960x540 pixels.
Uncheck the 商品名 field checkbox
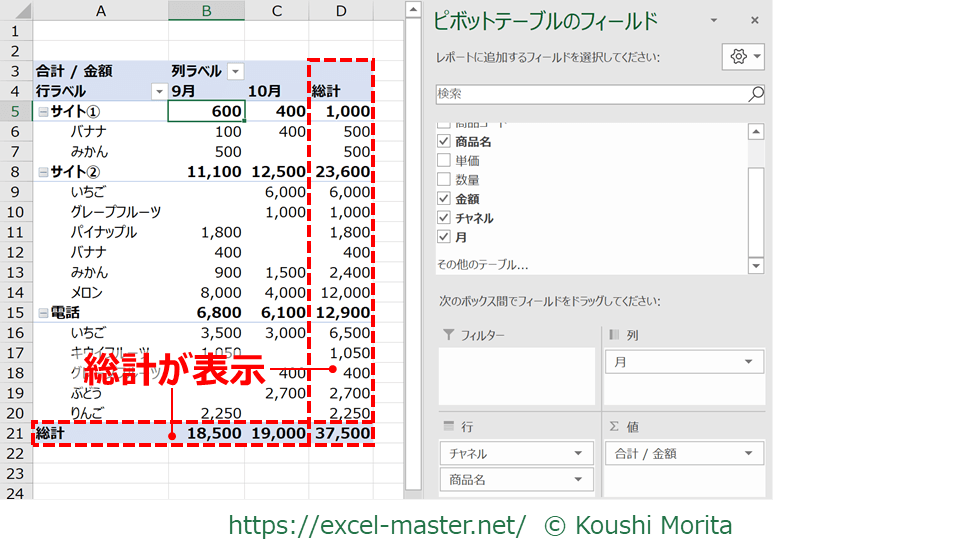pos(444,142)
